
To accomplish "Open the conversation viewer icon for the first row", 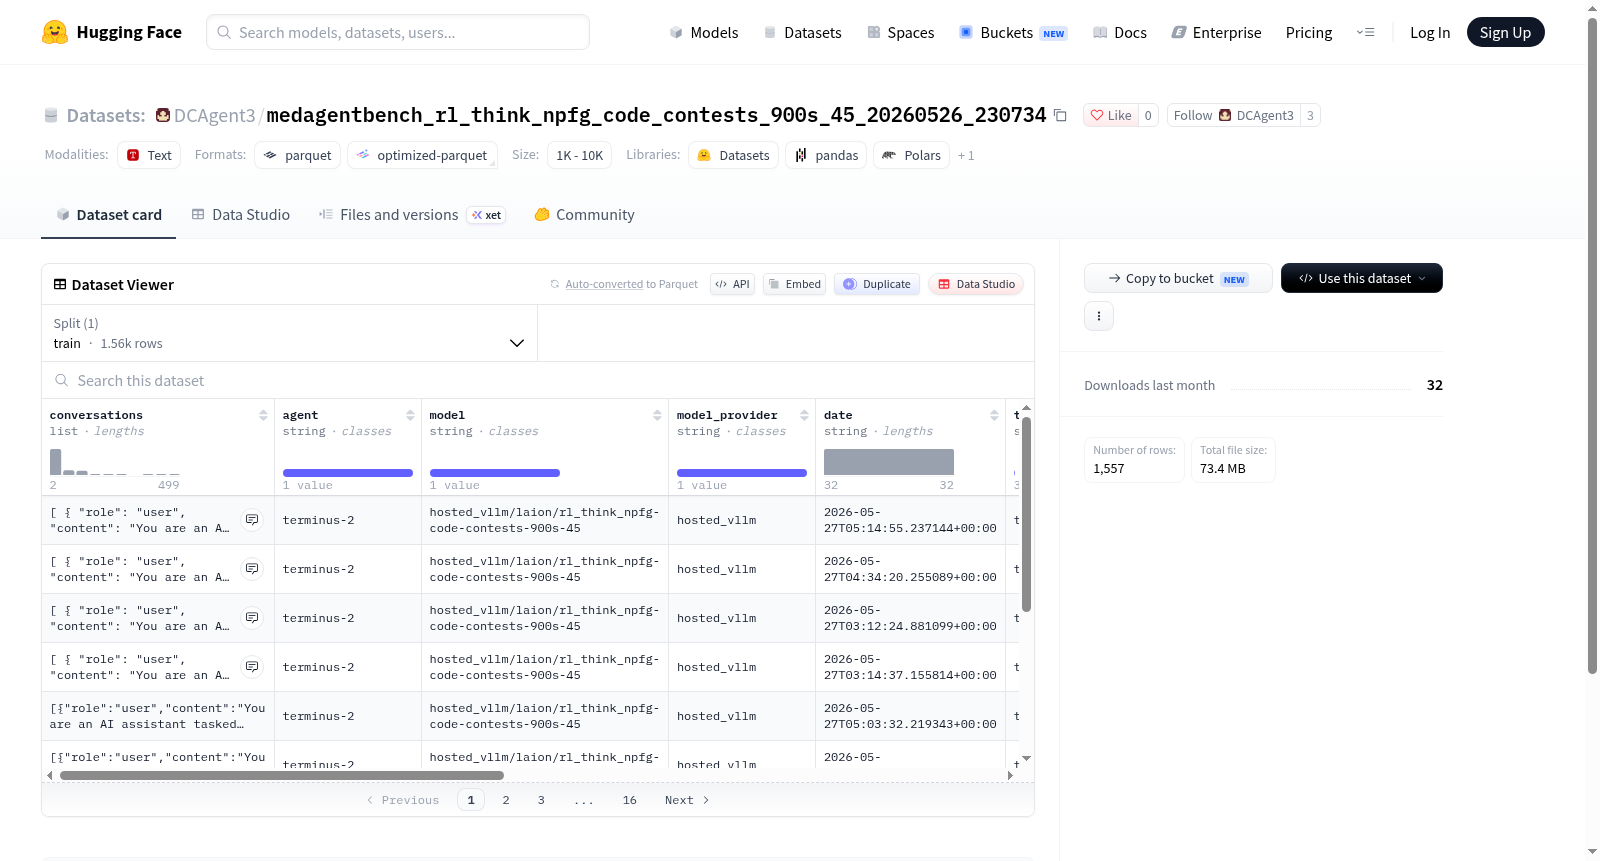I will click(252, 520).
